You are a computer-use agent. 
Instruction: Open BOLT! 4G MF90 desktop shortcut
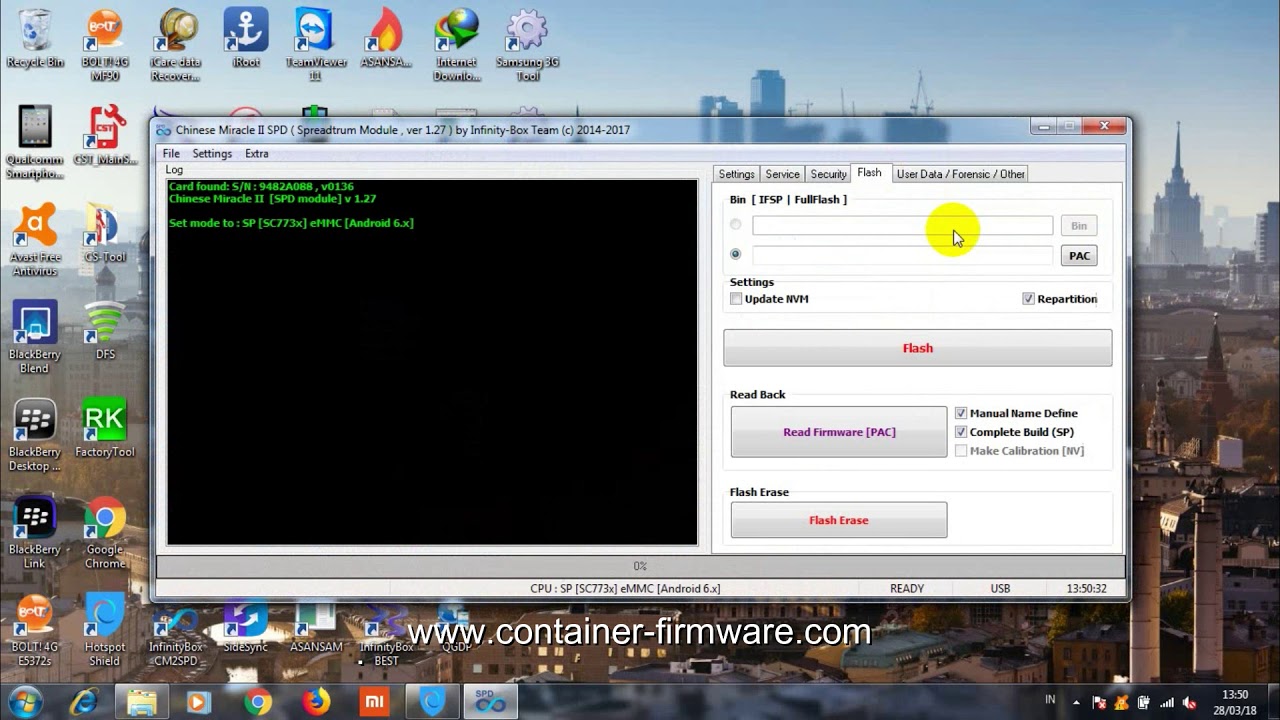105,45
